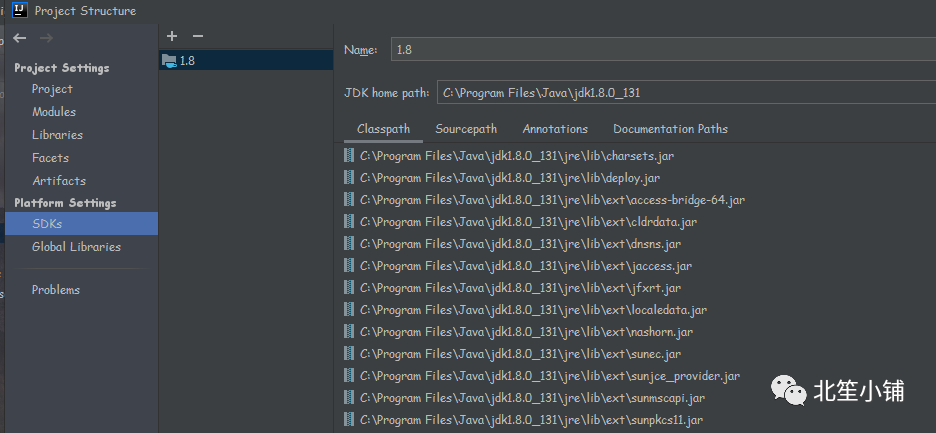Click jar icon beside sunjce_provider.jar
Image resolution: width=936 pixels, height=433 pixels.
coord(349,376)
